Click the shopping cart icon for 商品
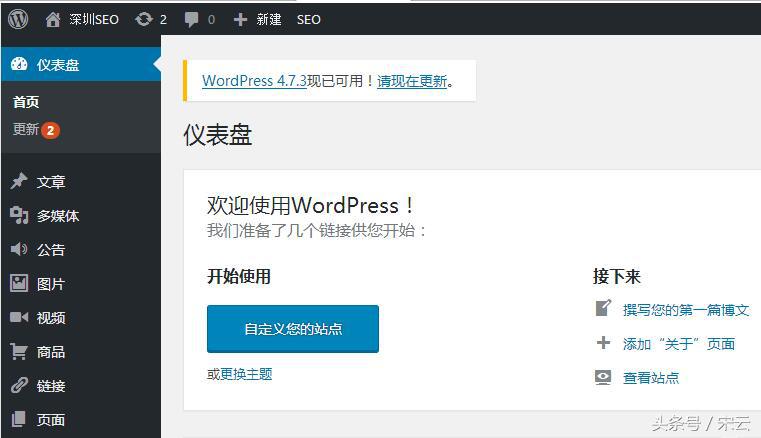The image size is (761, 438). (x=19, y=351)
